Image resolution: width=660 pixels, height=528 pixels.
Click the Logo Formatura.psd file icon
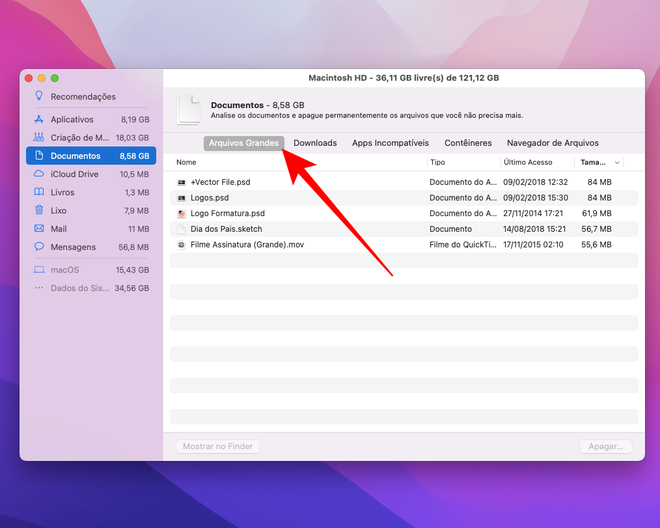click(181, 213)
